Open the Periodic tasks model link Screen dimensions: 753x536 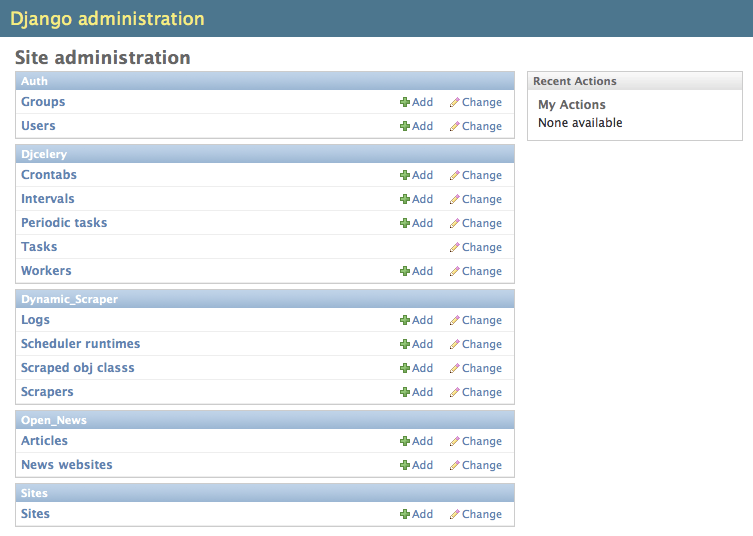pyautogui.click(x=64, y=223)
